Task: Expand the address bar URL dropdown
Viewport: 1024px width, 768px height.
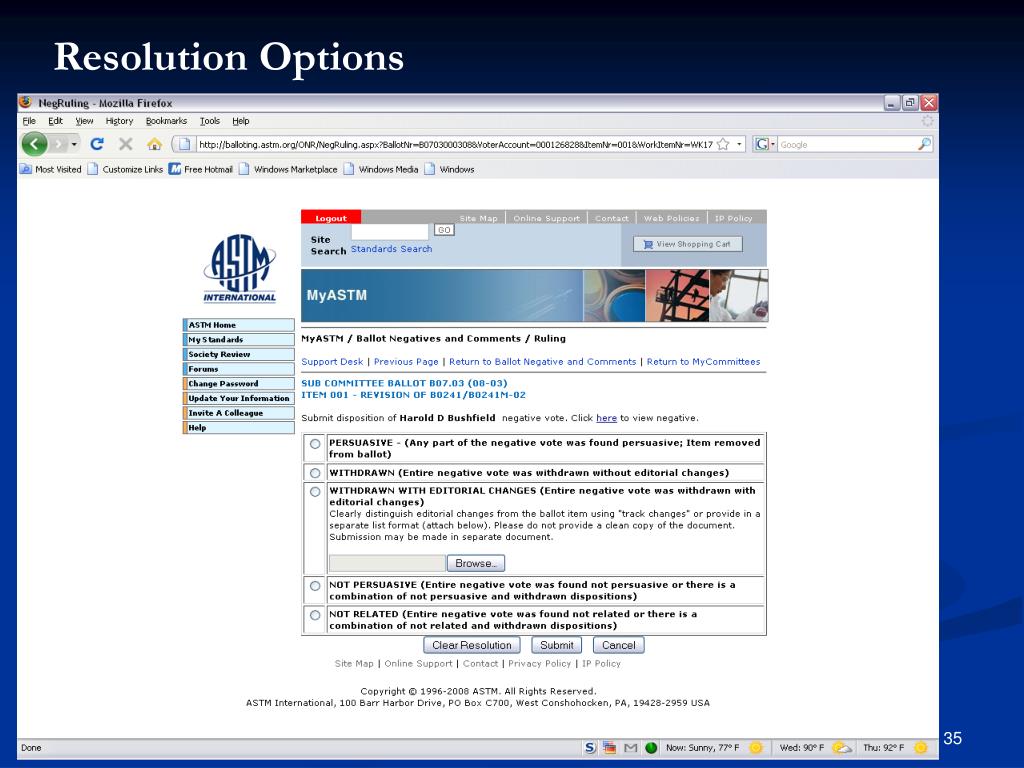Action: (x=739, y=144)
